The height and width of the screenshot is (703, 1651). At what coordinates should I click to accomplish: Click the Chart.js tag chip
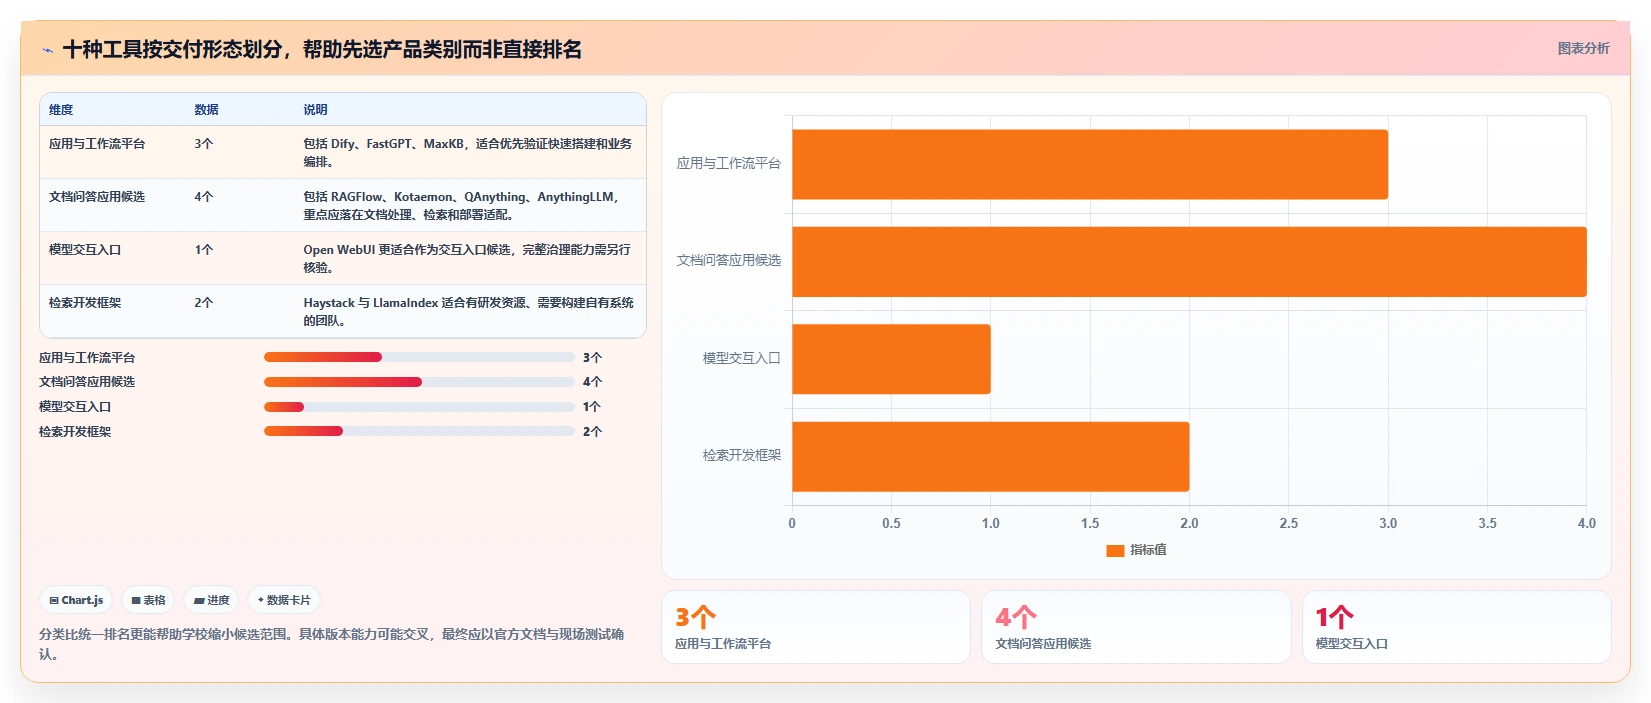(x=76, y=600)
